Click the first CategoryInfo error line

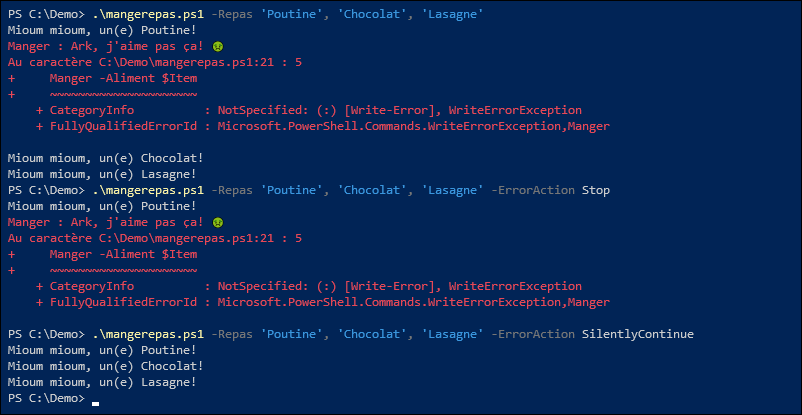click(309, 111)
